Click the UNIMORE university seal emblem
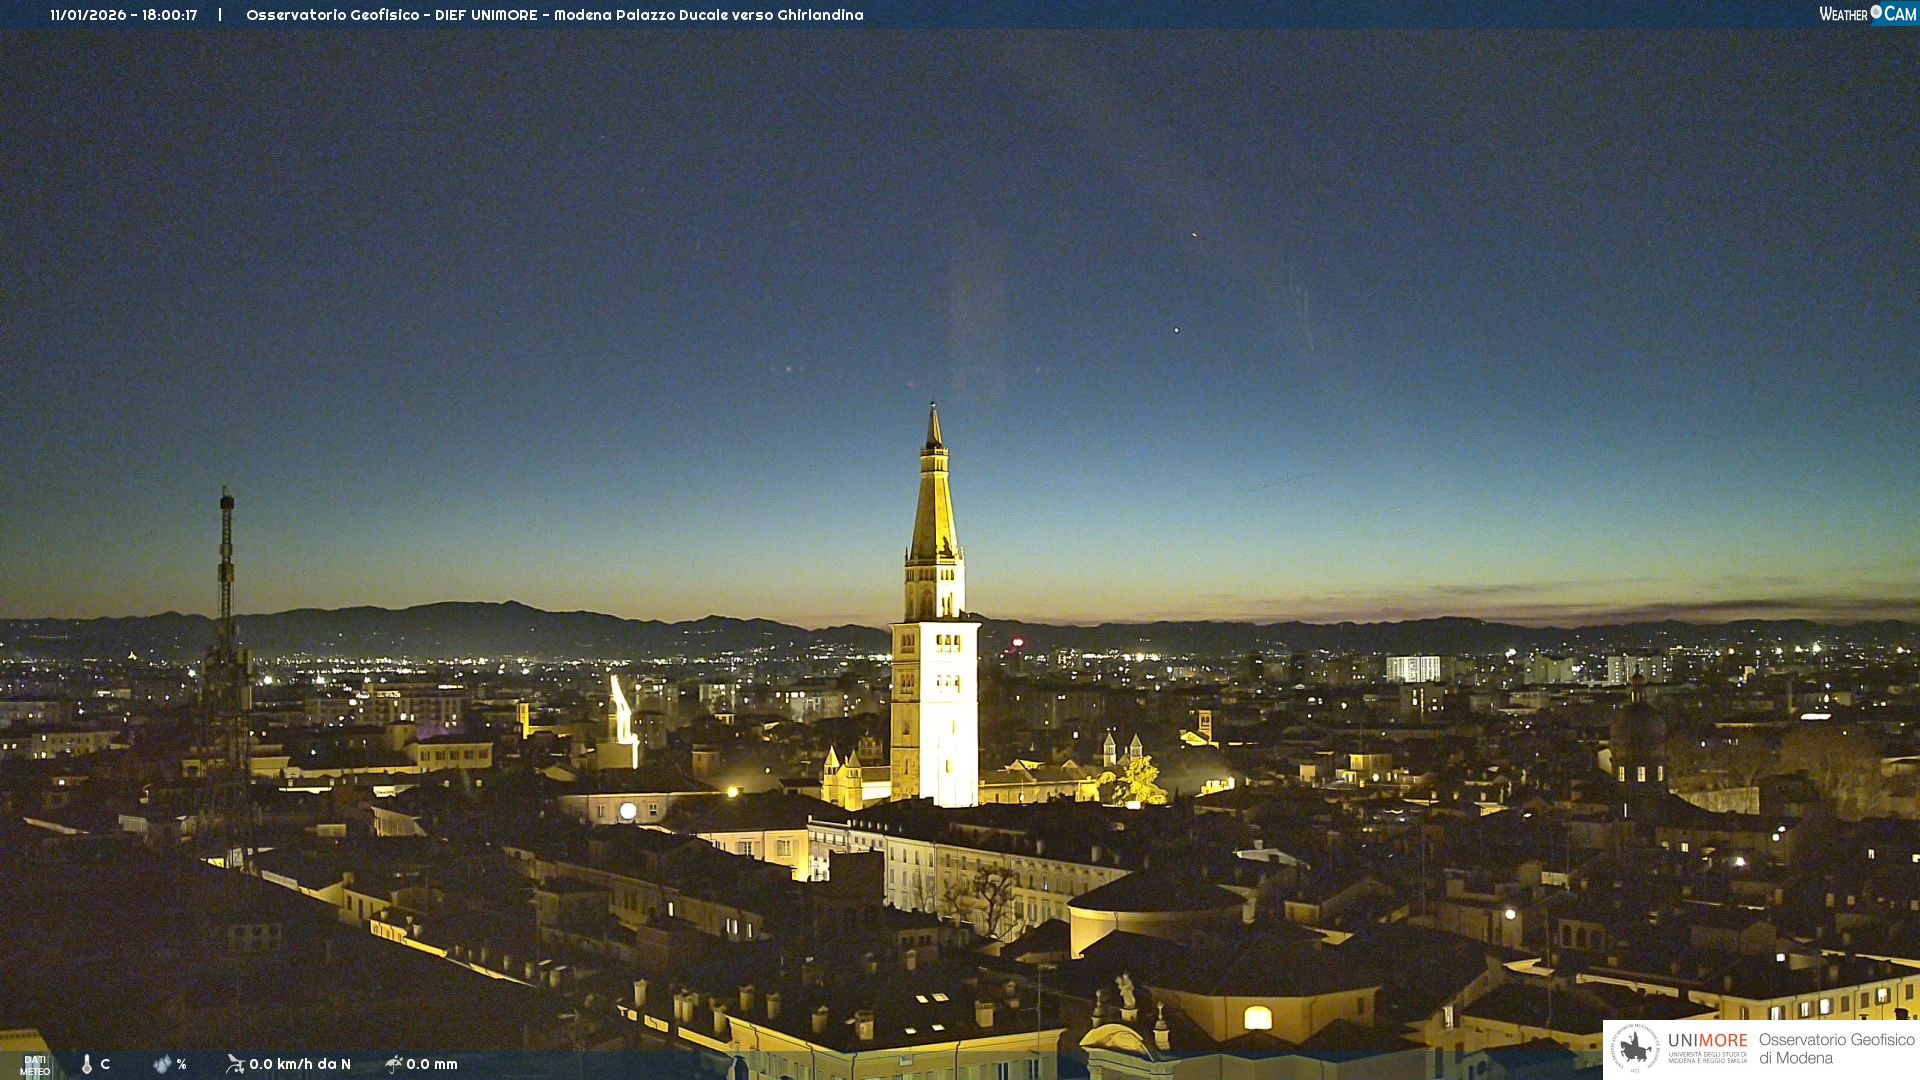Viewport: 1920px width, 1080px height. click(x=1635, y=1049)
